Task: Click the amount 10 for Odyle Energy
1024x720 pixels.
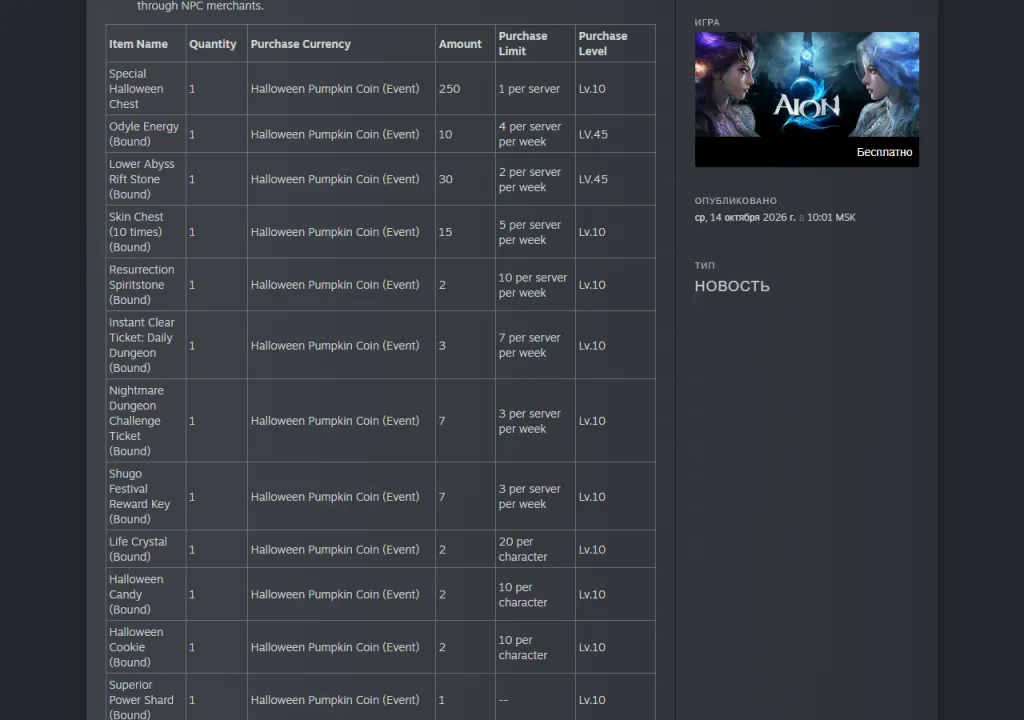Action: [445, 134]
